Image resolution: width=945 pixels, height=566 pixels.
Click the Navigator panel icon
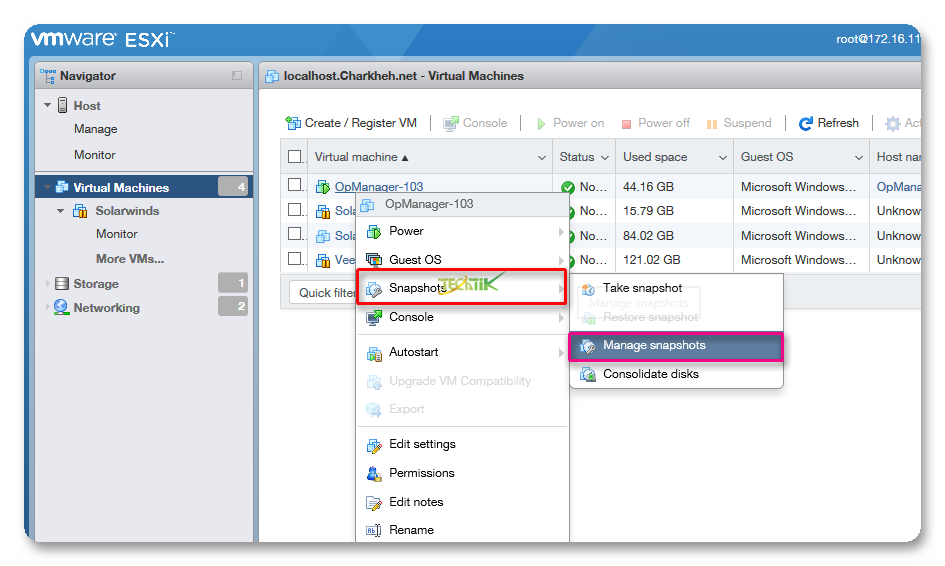click(48, 76)
